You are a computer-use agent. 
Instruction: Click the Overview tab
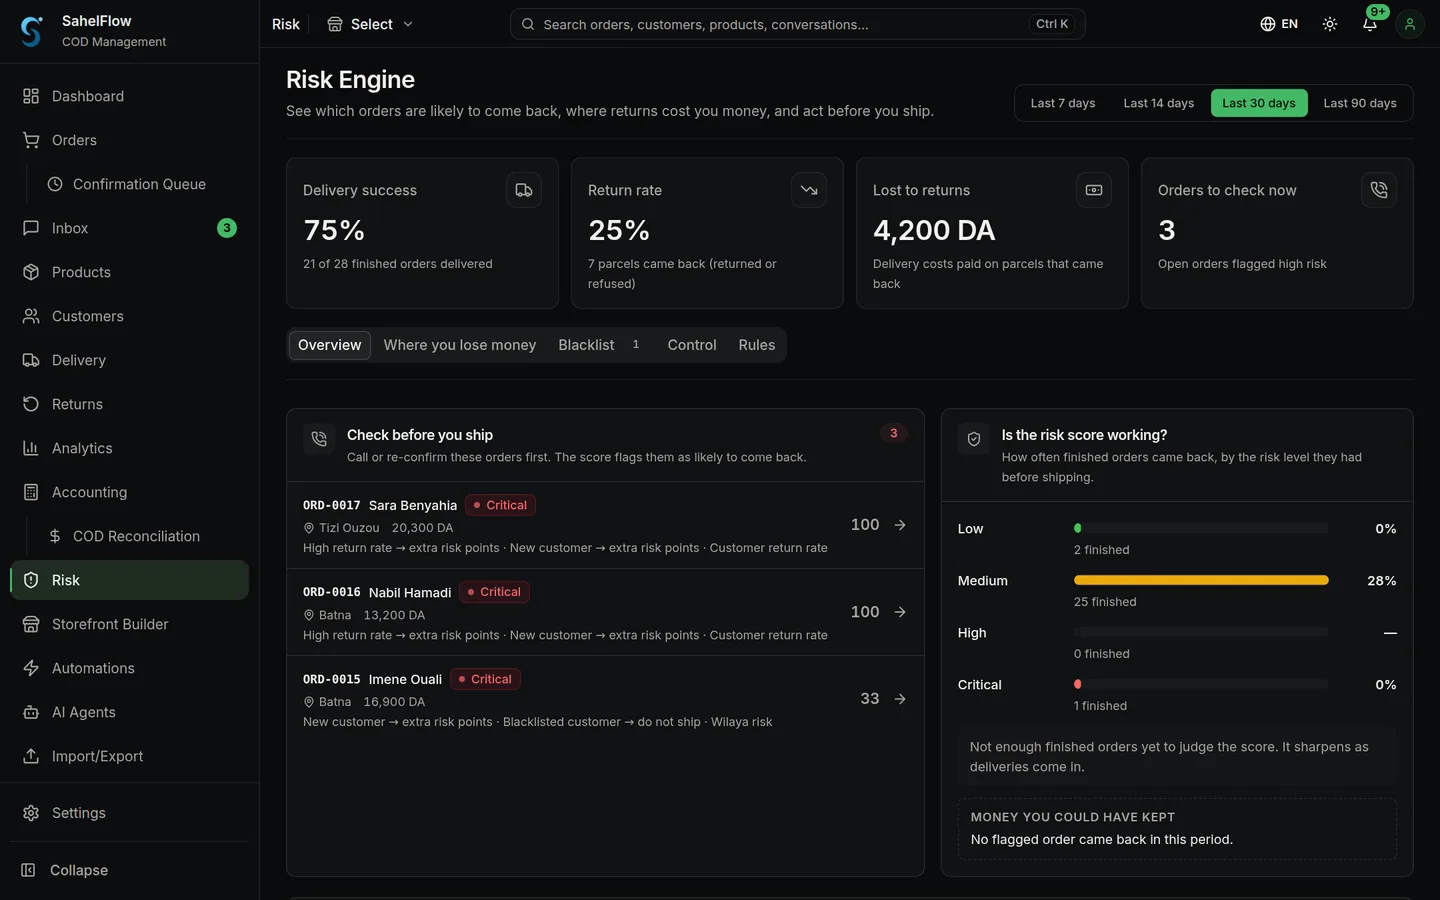click(330, 345)
